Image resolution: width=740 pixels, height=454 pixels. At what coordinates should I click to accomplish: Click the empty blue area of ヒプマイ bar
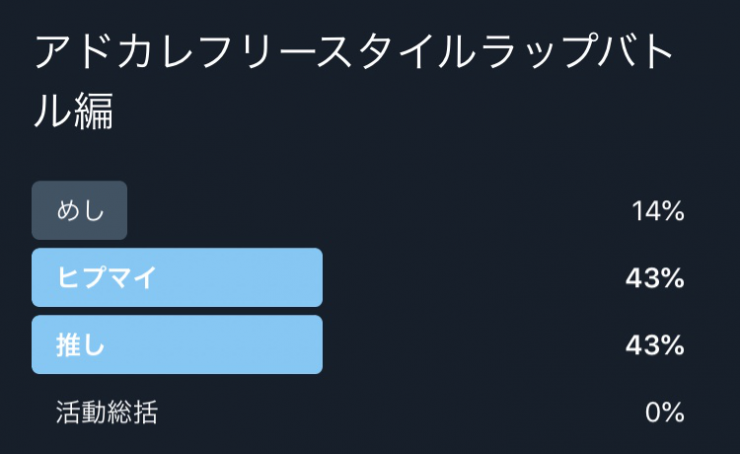tap(238, 277)
